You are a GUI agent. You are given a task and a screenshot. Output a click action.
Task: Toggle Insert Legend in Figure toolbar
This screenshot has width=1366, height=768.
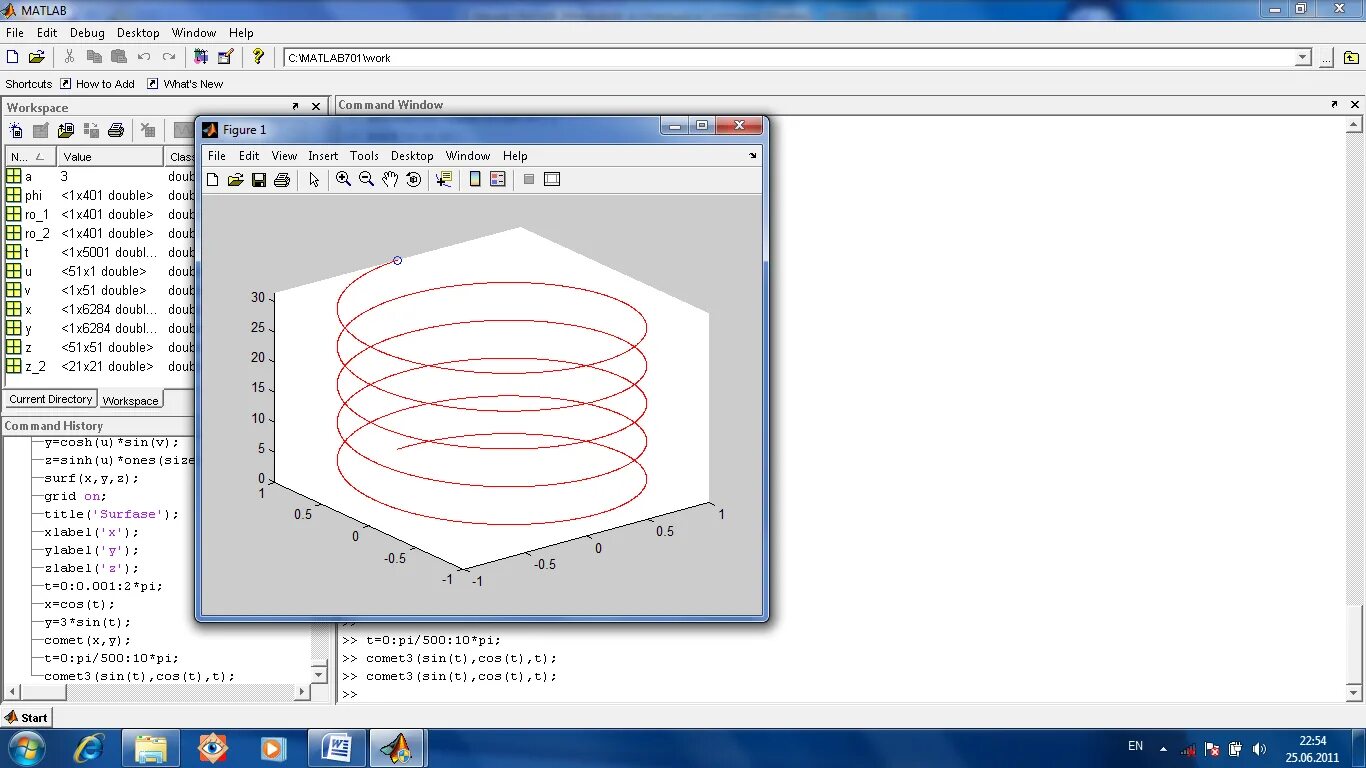point(498,179)
